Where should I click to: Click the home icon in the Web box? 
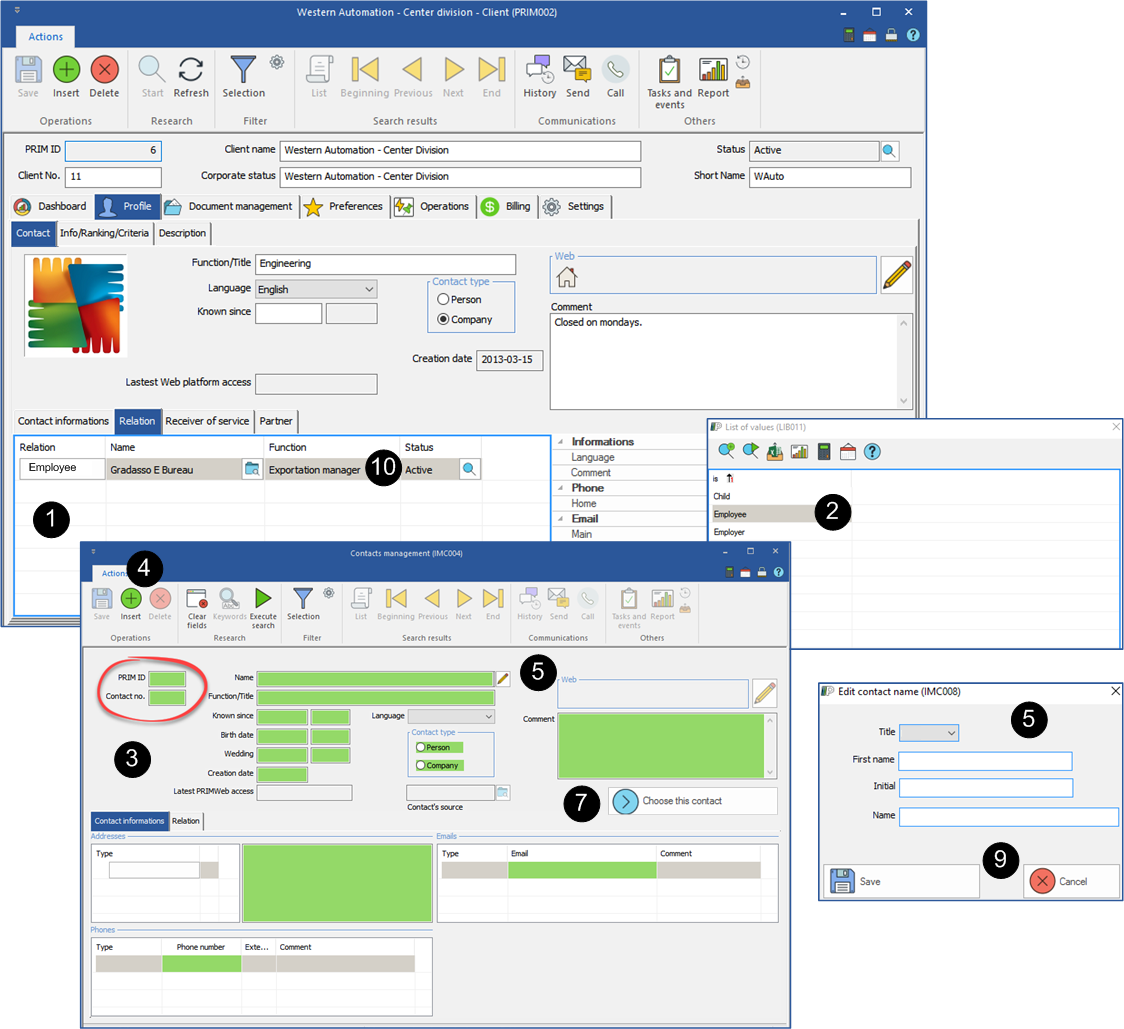(566, 277)
